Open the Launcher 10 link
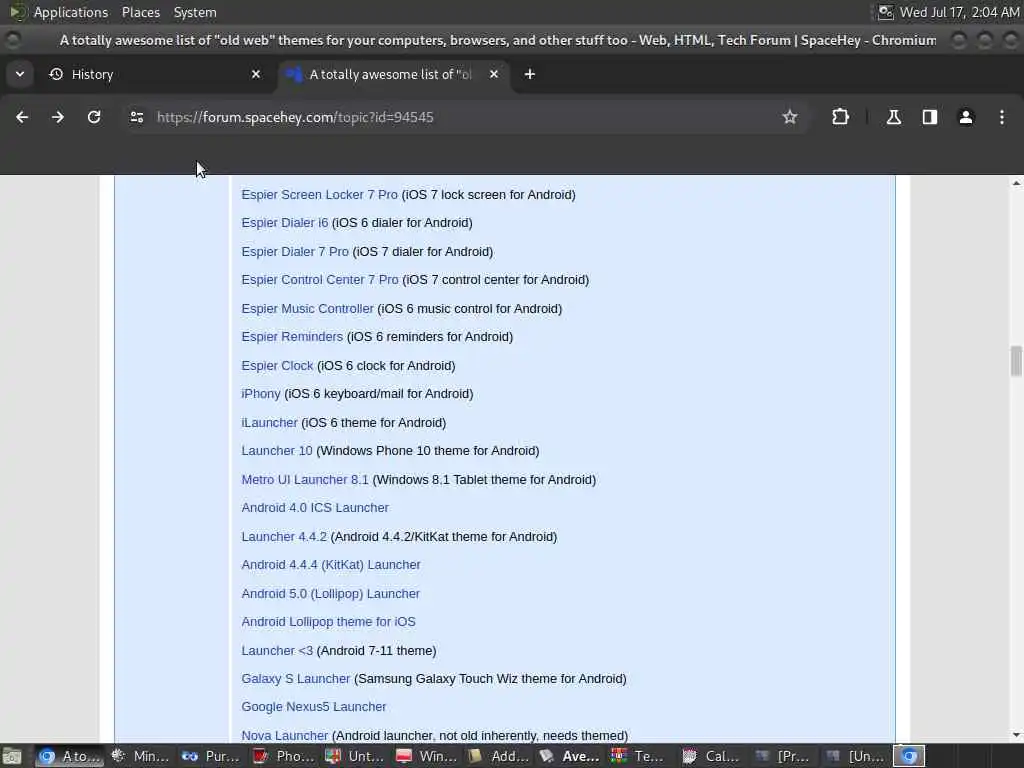Image resolution: width=1024 pixels, height=768 pixels. pyautogui.click(x=277, y=451)
